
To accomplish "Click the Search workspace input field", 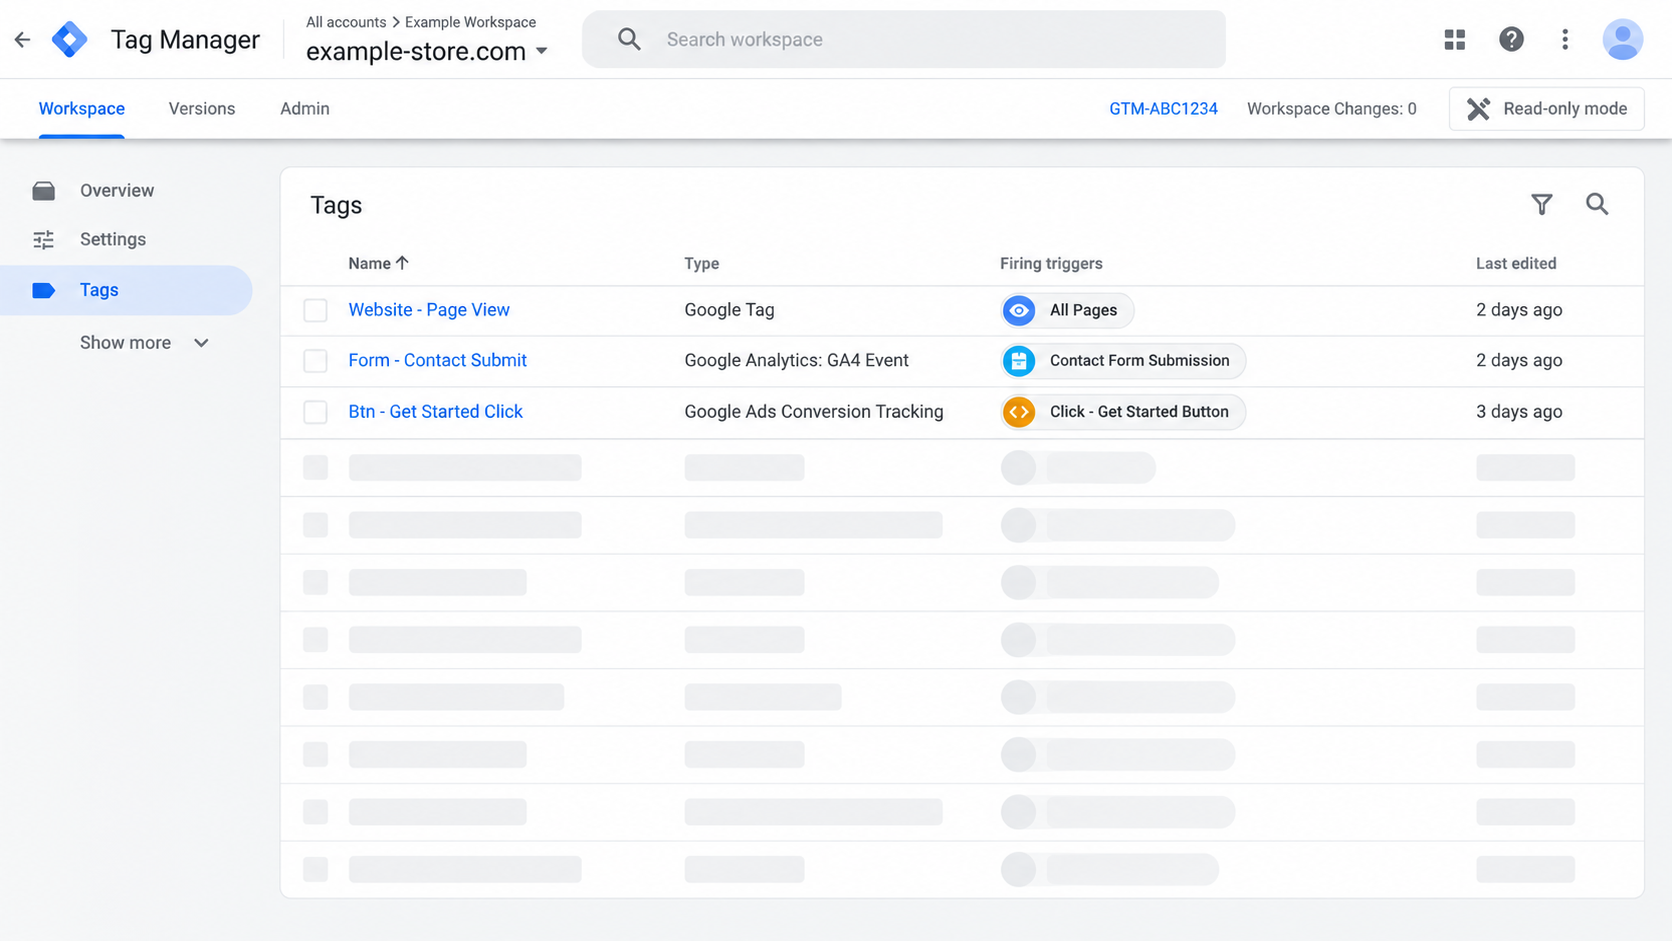I will [904, 39].
